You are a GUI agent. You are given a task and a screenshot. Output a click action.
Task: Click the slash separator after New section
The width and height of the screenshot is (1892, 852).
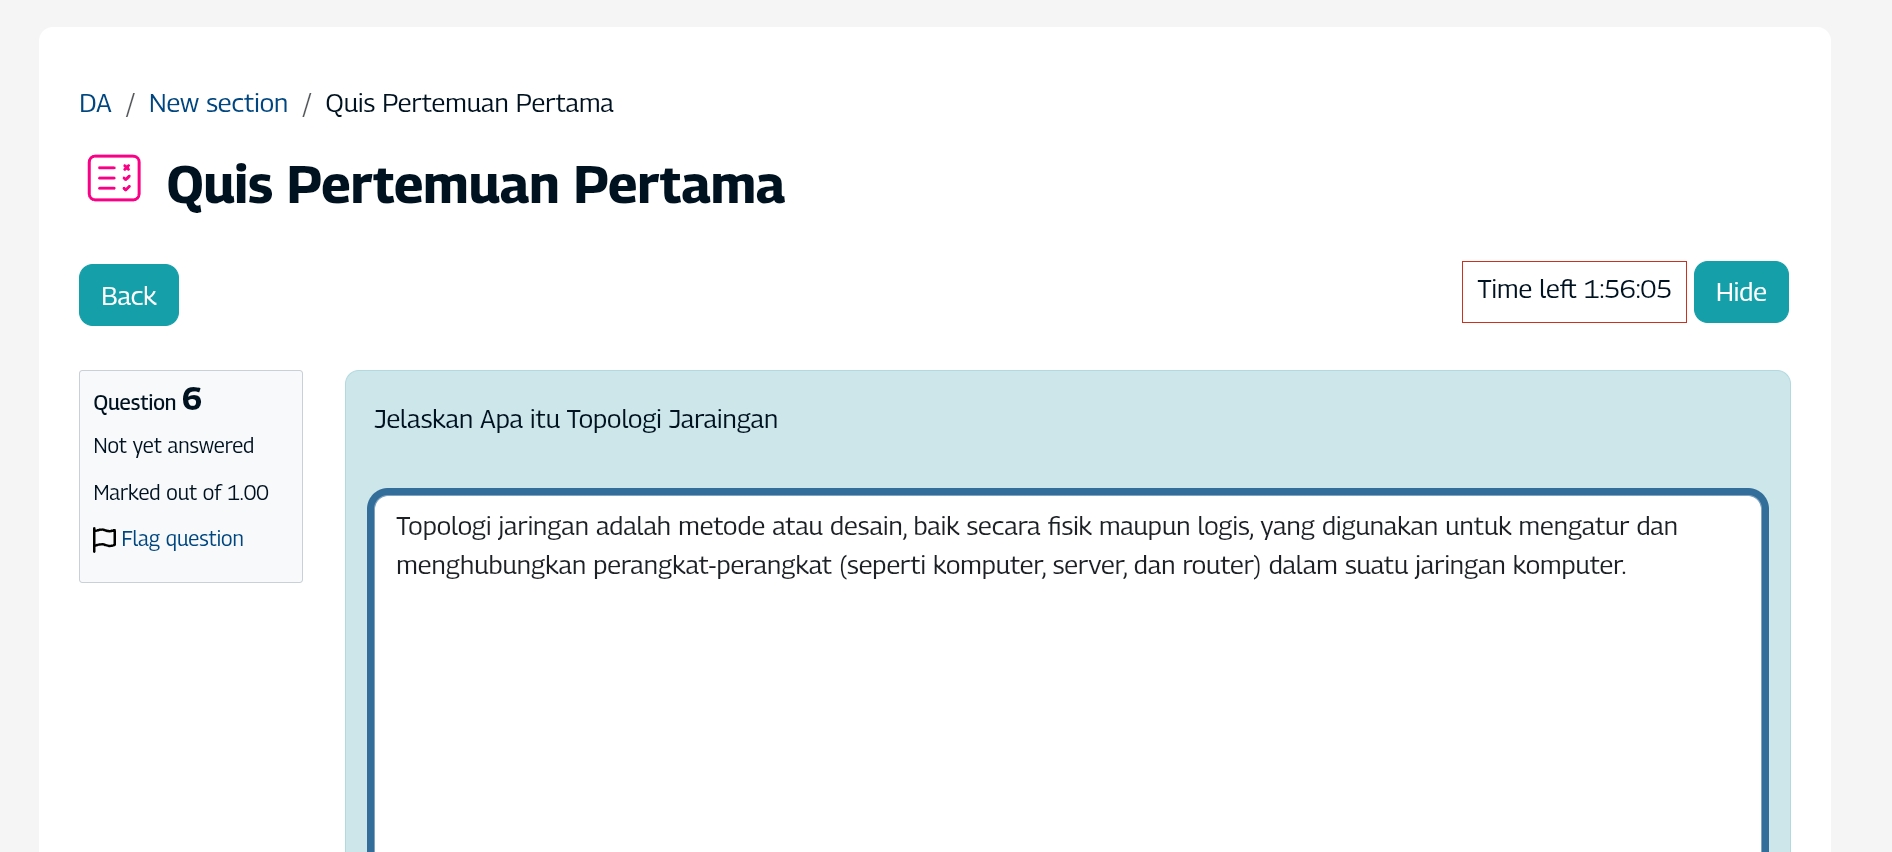(307, 104)
